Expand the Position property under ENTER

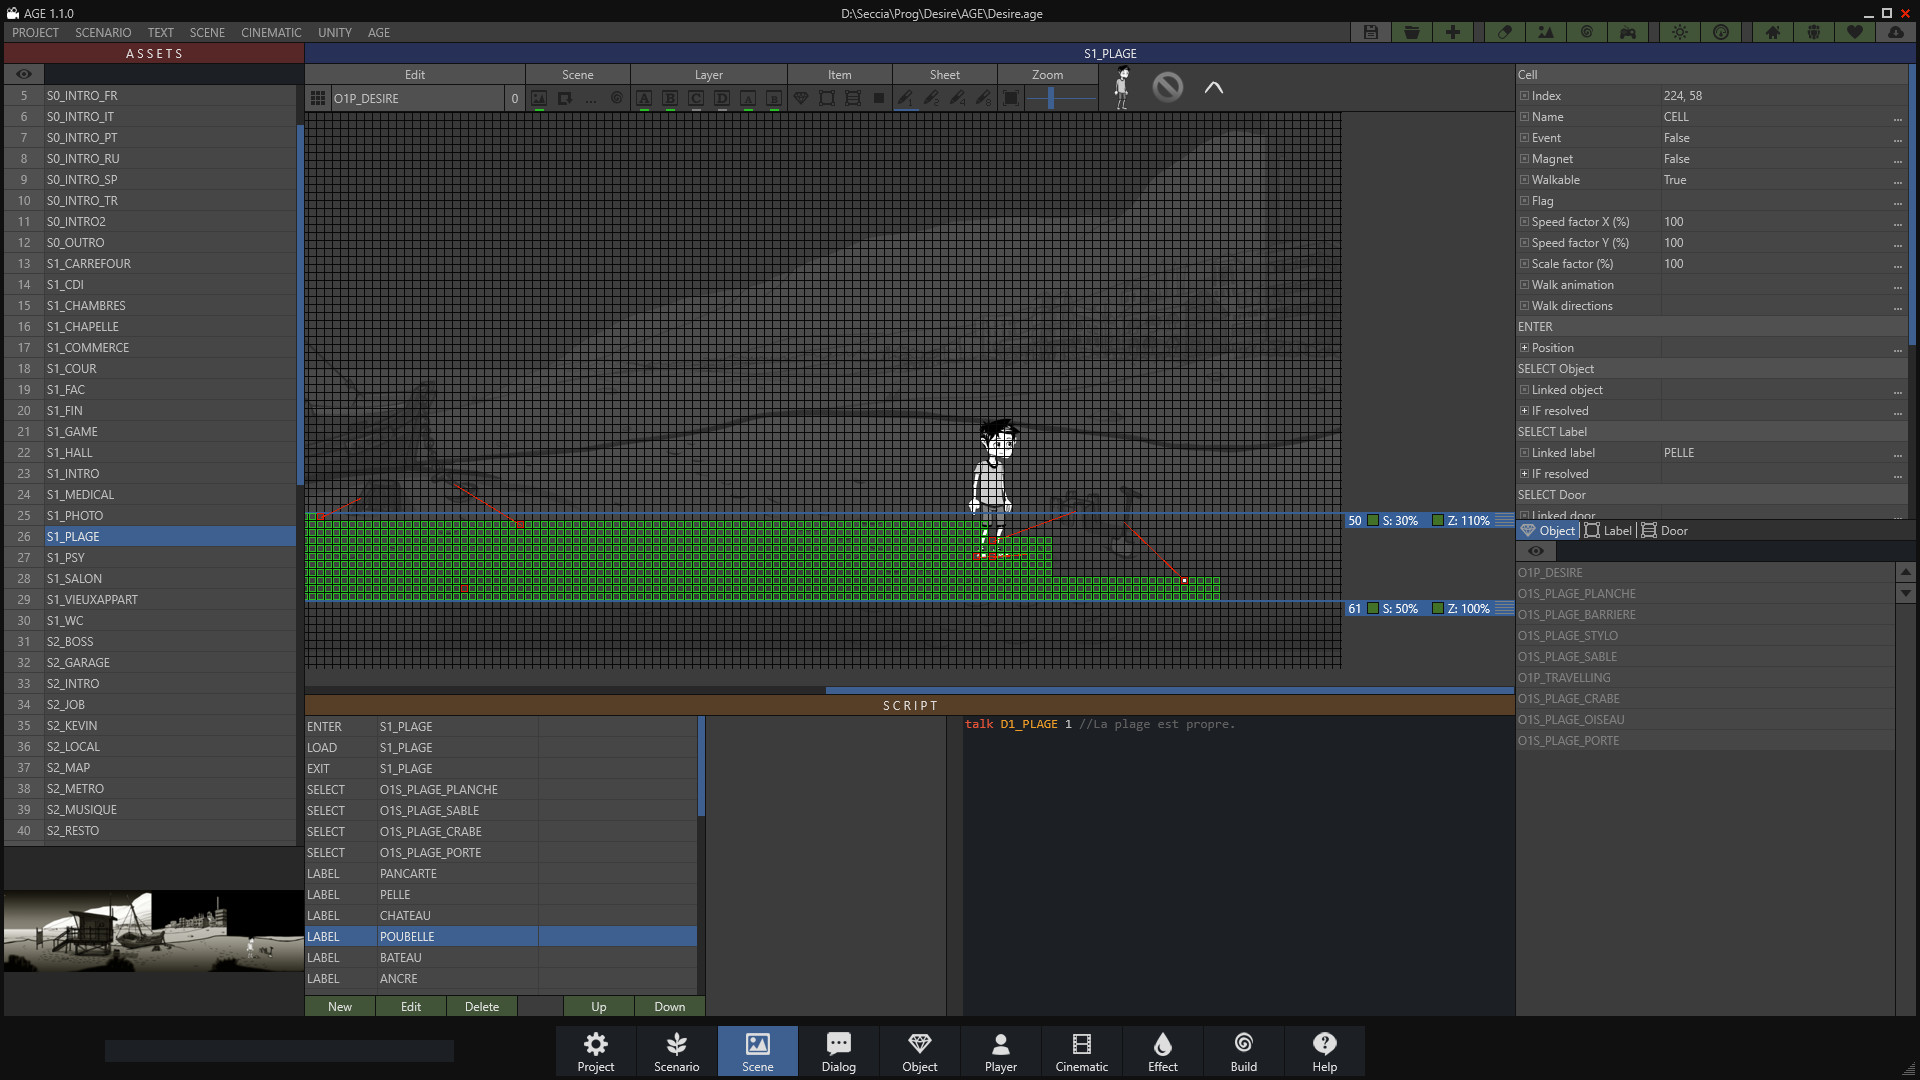1524,347
